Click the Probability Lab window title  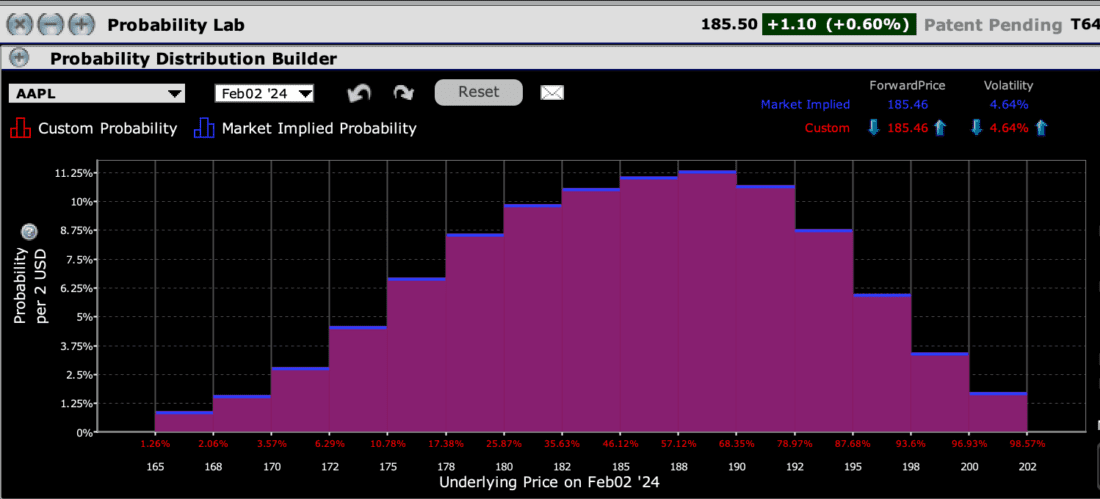click(x=176, y=25)
